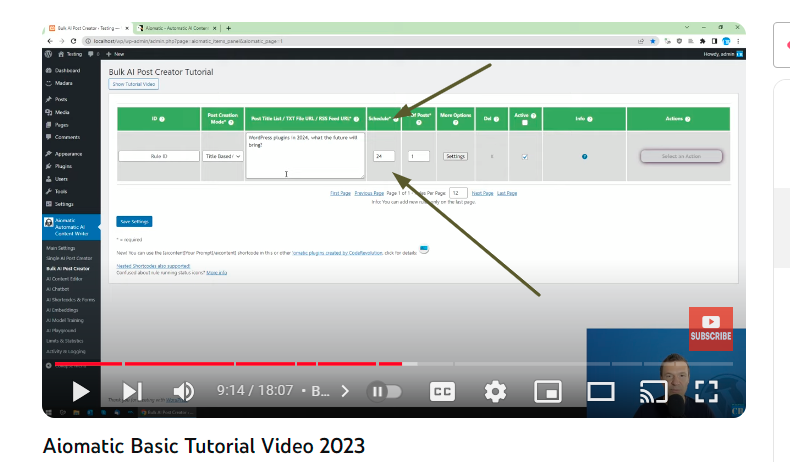
Task: Click the ID column help icon
Action: 162,119
